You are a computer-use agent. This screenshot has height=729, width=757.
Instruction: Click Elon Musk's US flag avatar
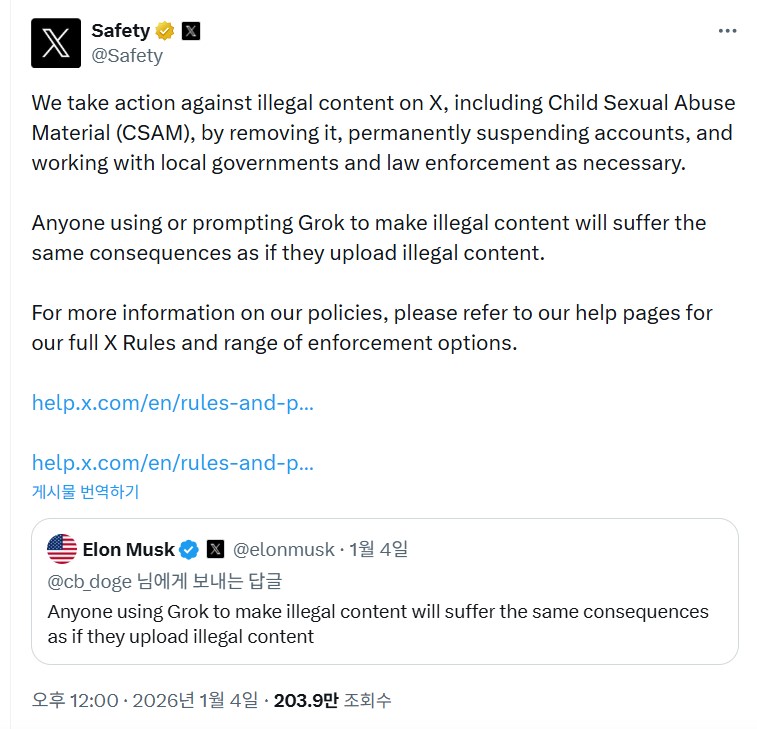click(62, 549)
